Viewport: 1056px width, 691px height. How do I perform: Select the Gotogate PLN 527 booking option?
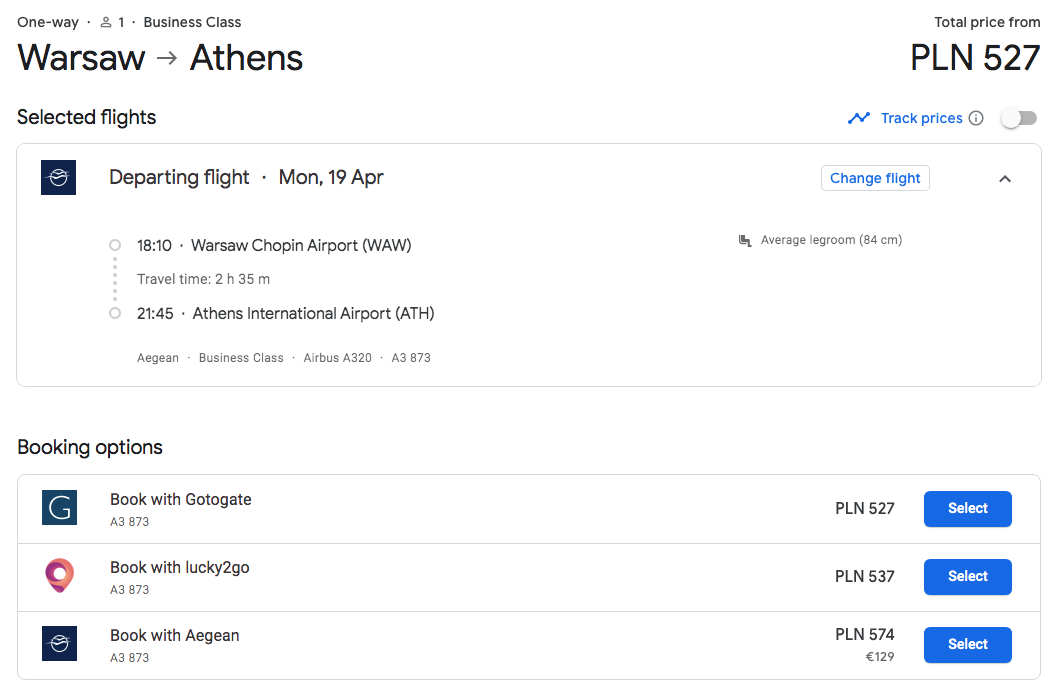[x=967, y=508]
